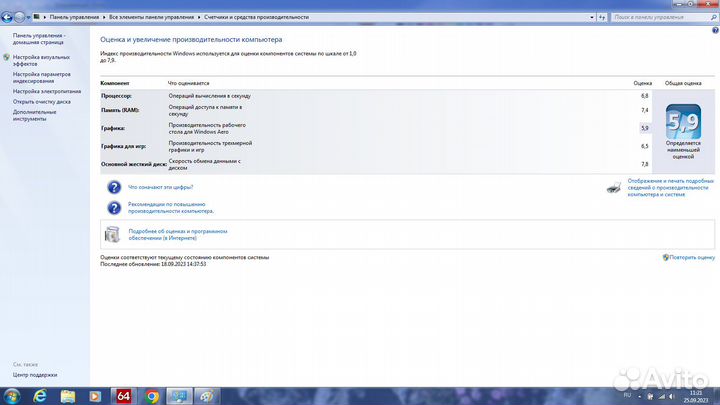Viewport: 720px width, 405px height.
Task: Select the 'Процессор:' row label
Action: point(117,96)
